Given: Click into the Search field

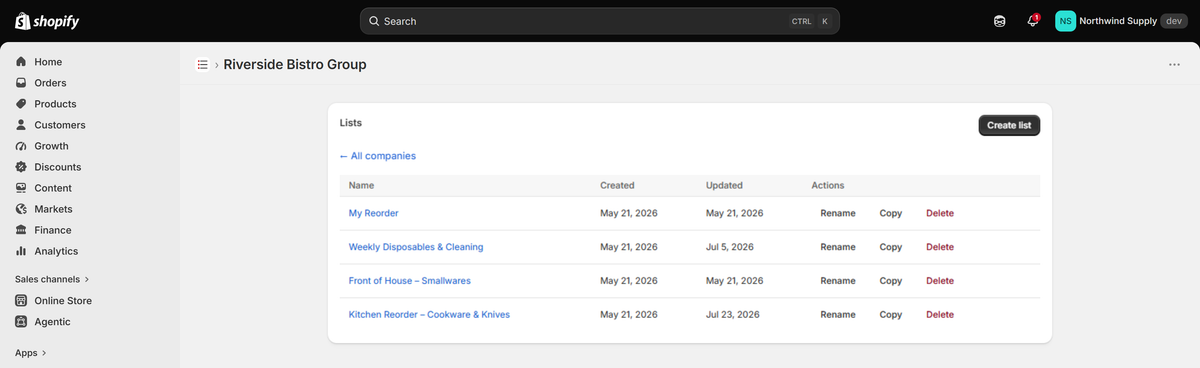Looking at the screenshot, I should [600, 21].
